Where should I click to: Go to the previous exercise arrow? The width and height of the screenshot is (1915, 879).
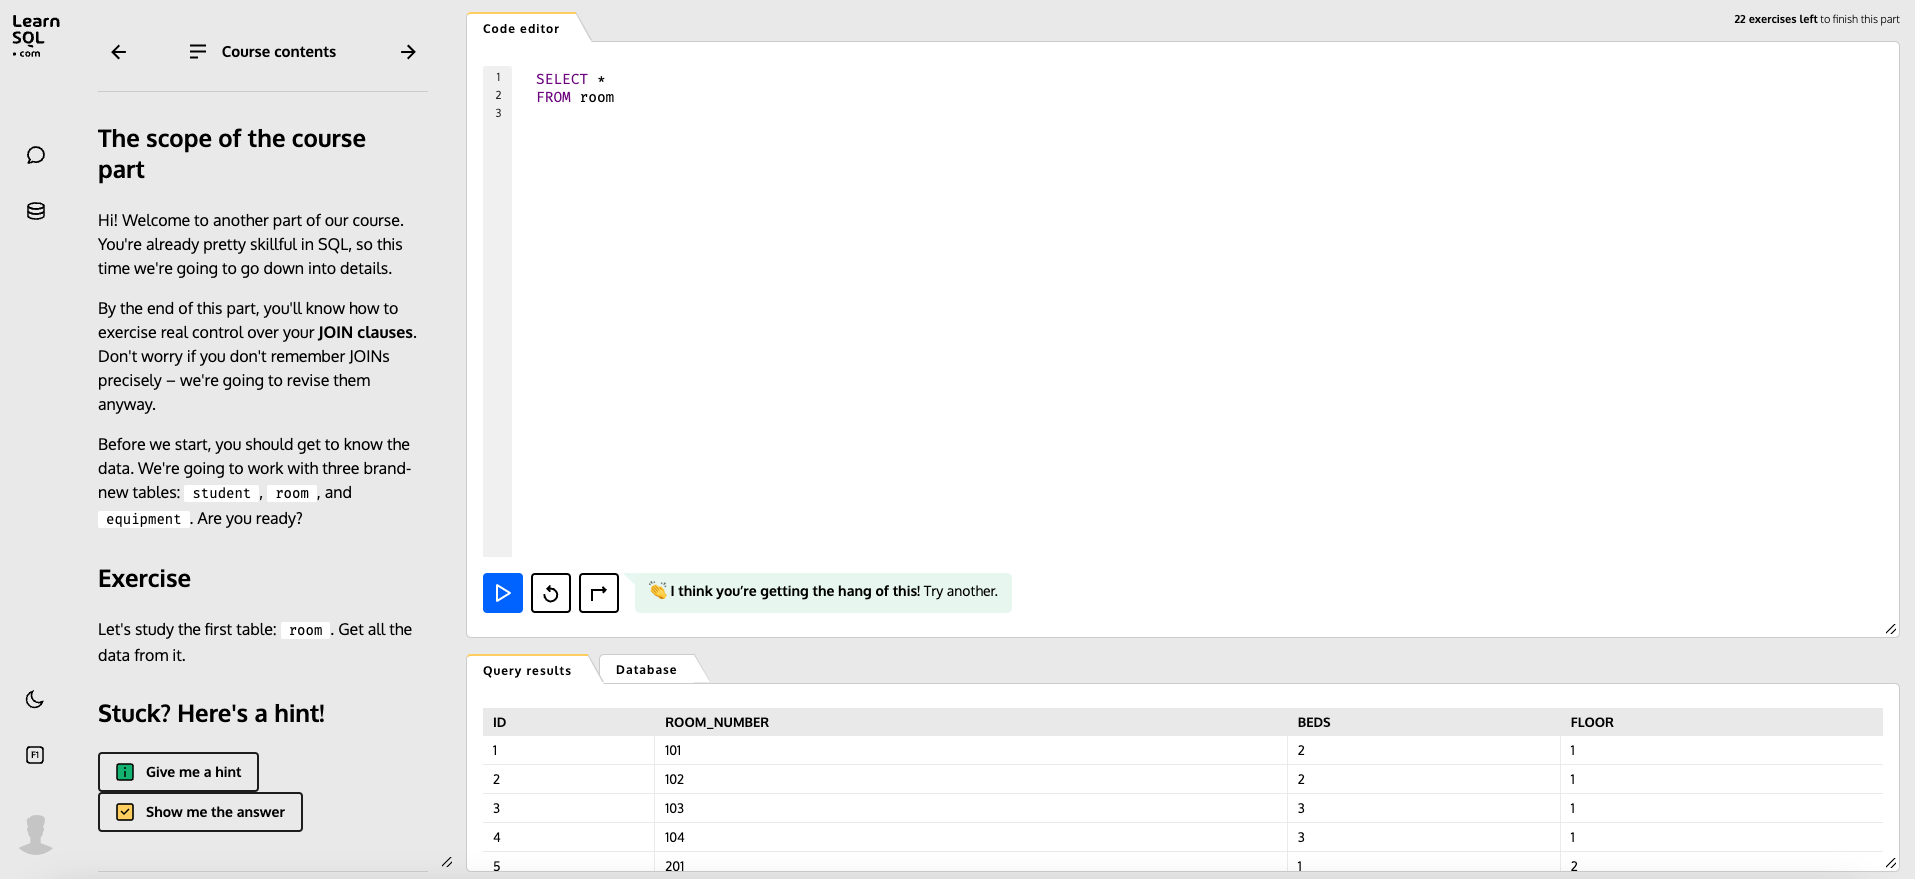[x=119, y=52]
